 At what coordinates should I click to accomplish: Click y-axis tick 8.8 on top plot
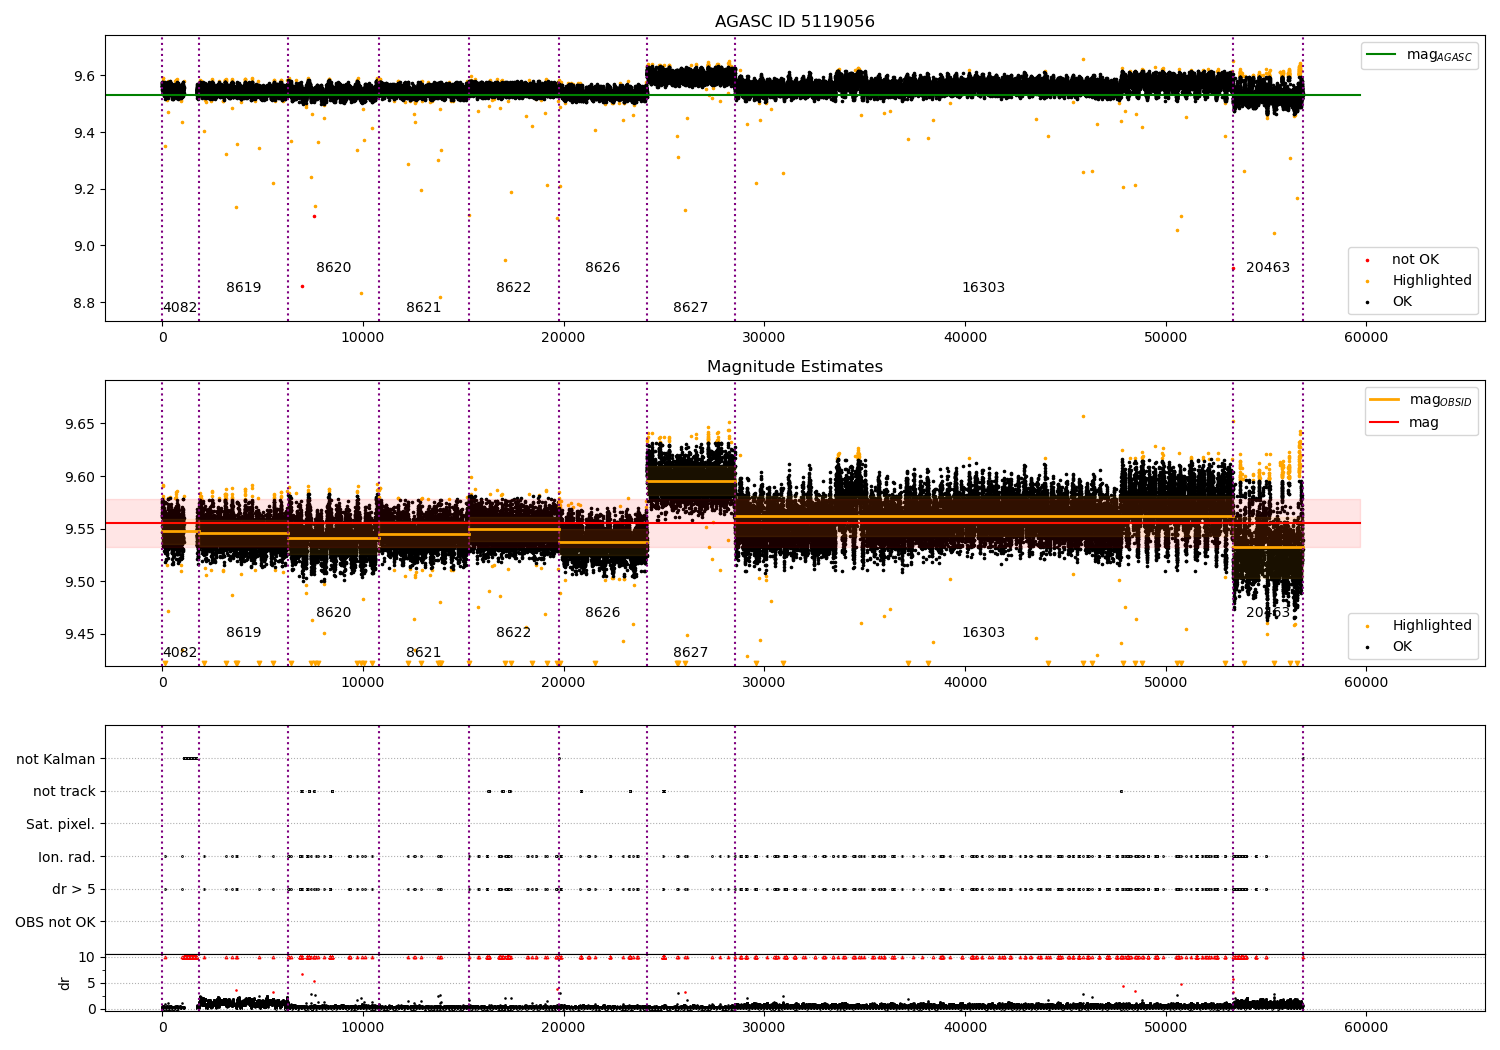pyautogui.click(x=84, y=303)
